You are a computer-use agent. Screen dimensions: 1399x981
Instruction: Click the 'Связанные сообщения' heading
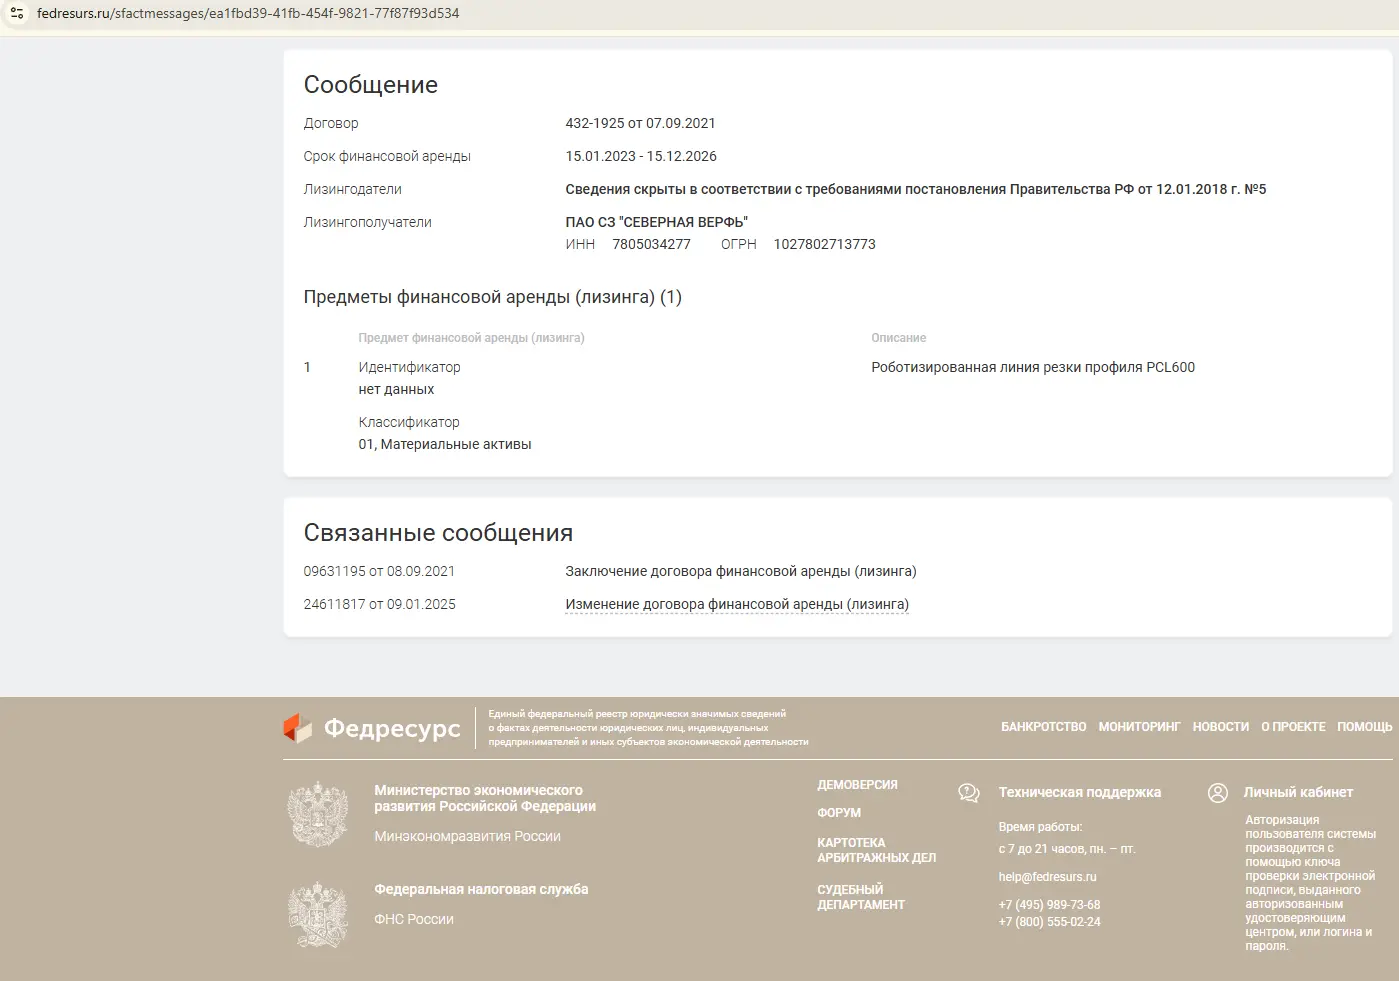pos(438,533)
